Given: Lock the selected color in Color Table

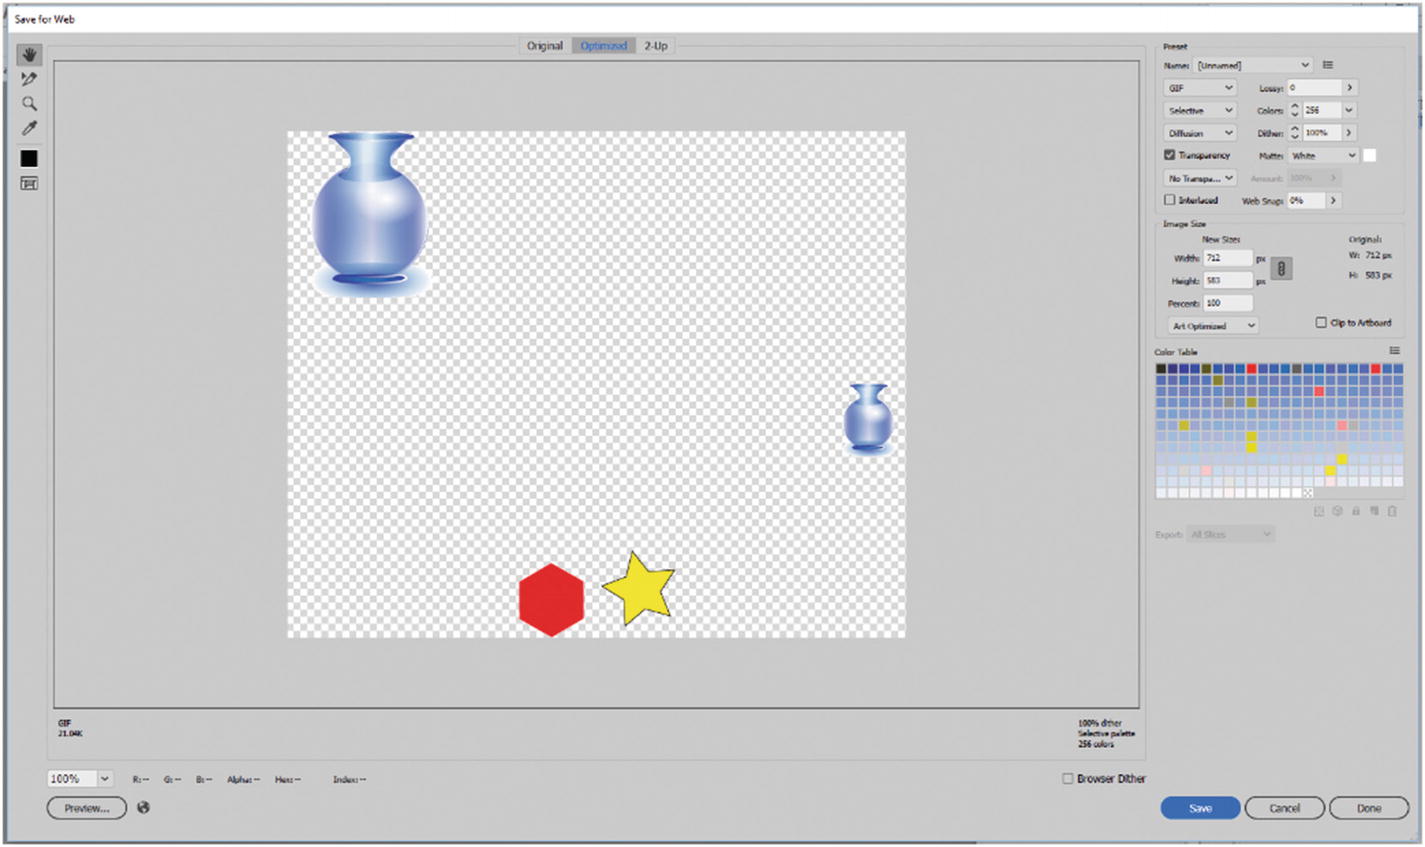Looking at the screenshot, I should tap(1356, 511).
